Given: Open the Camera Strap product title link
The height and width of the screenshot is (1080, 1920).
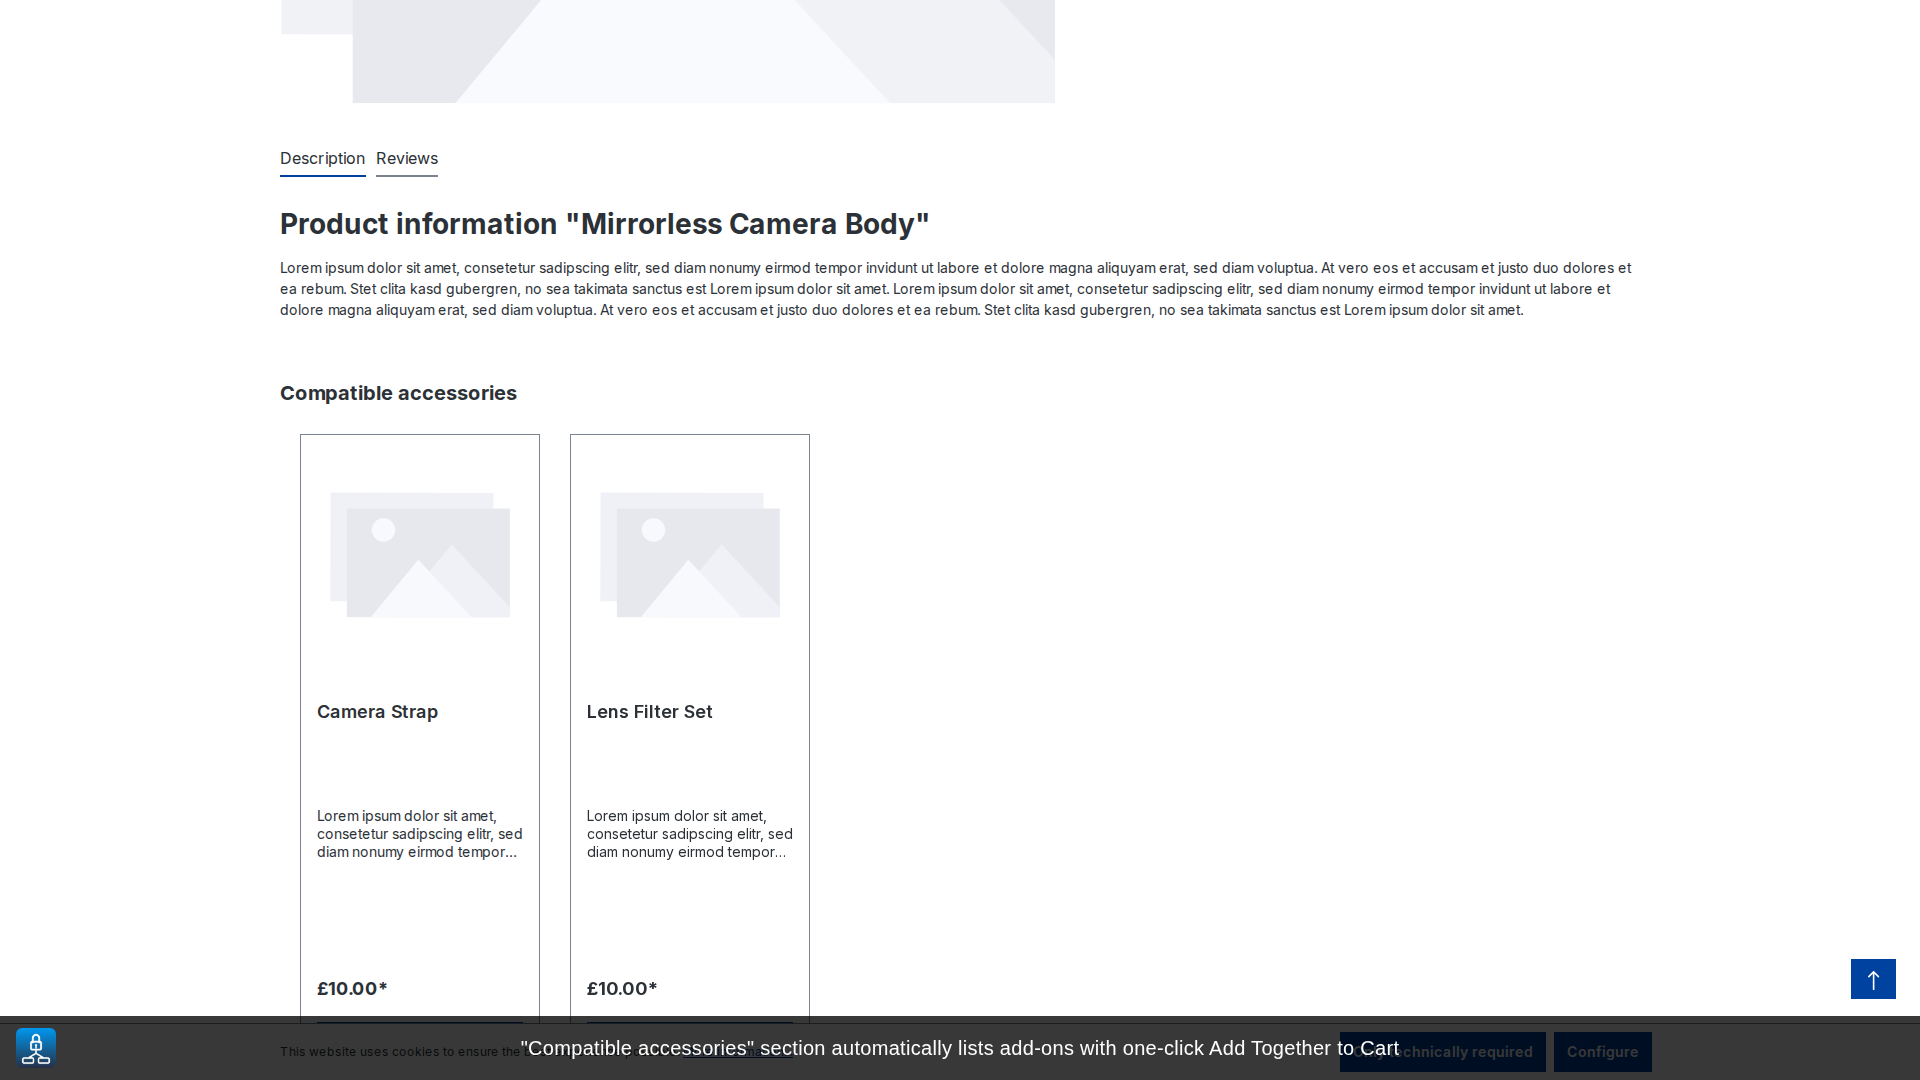Looking at the screenshot, I should point(378,712).
